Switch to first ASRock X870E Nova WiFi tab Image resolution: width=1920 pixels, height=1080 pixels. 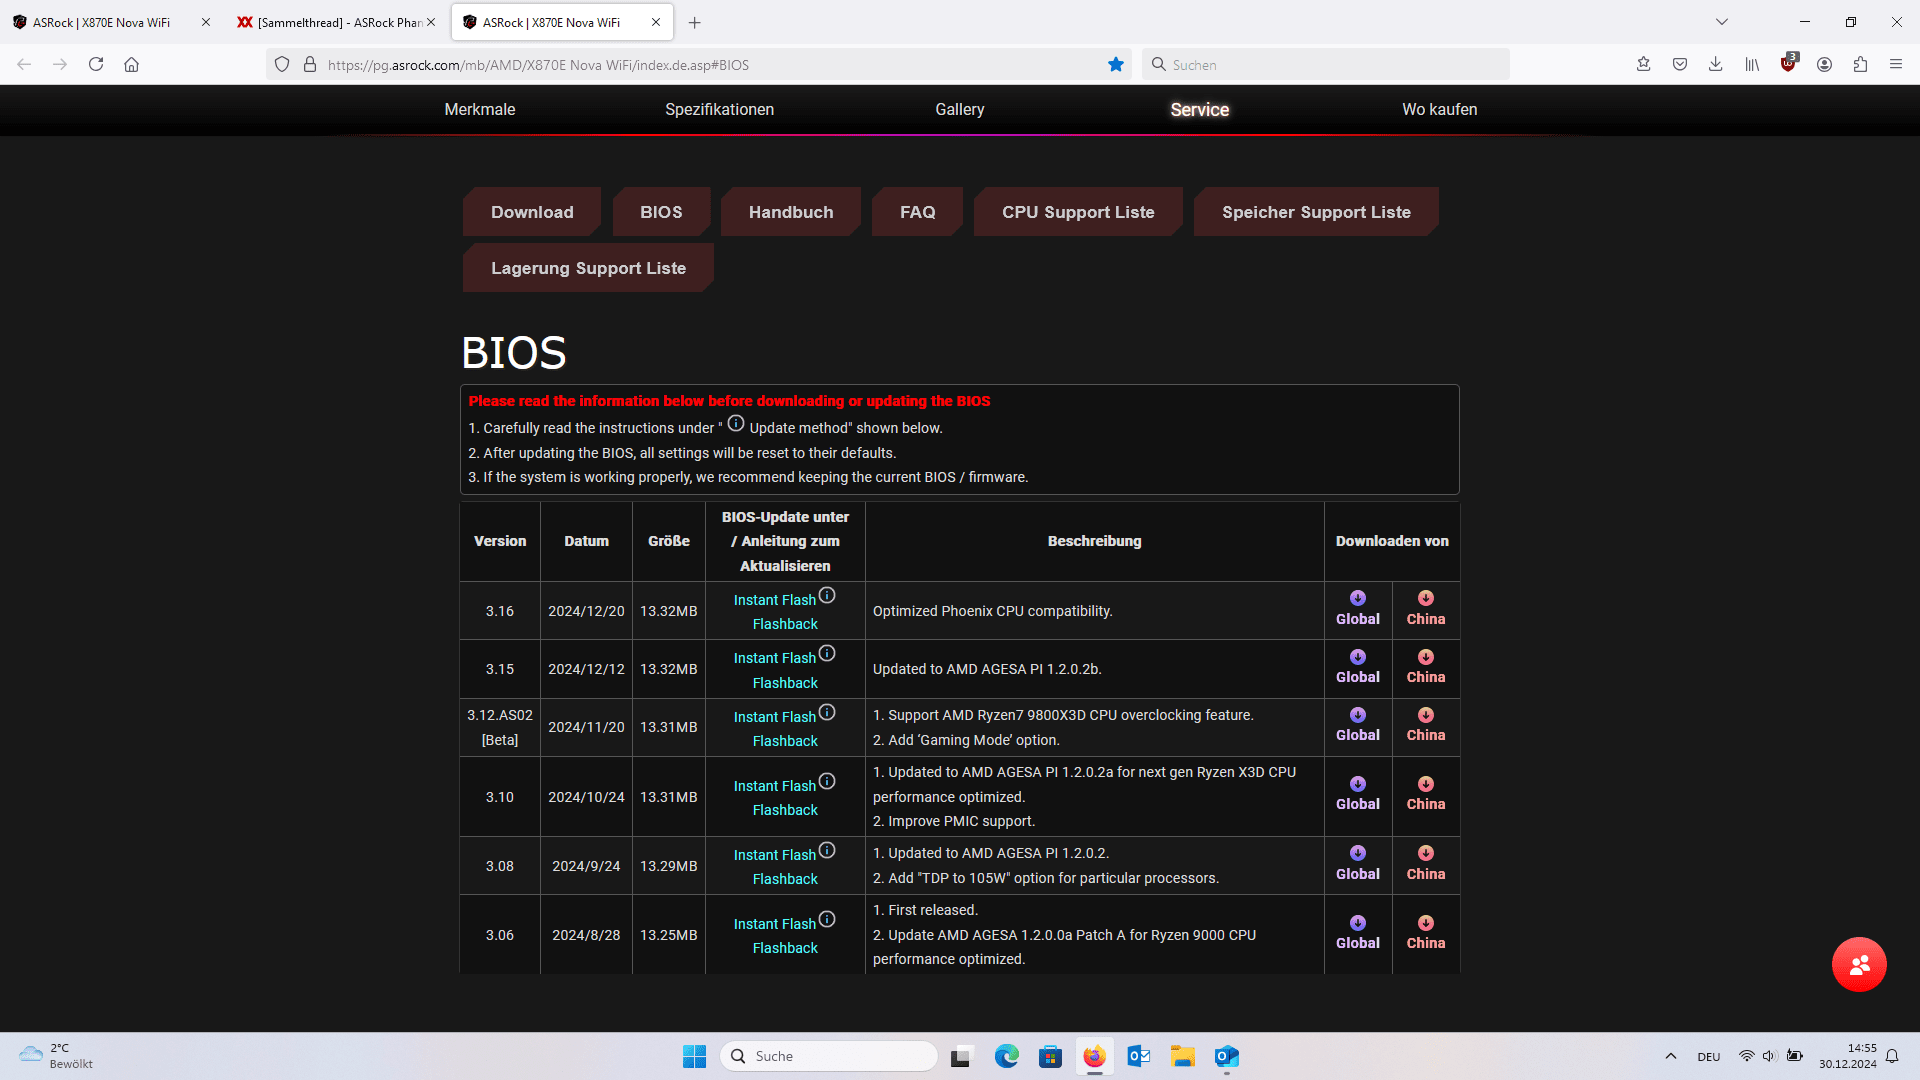[102, 22]
